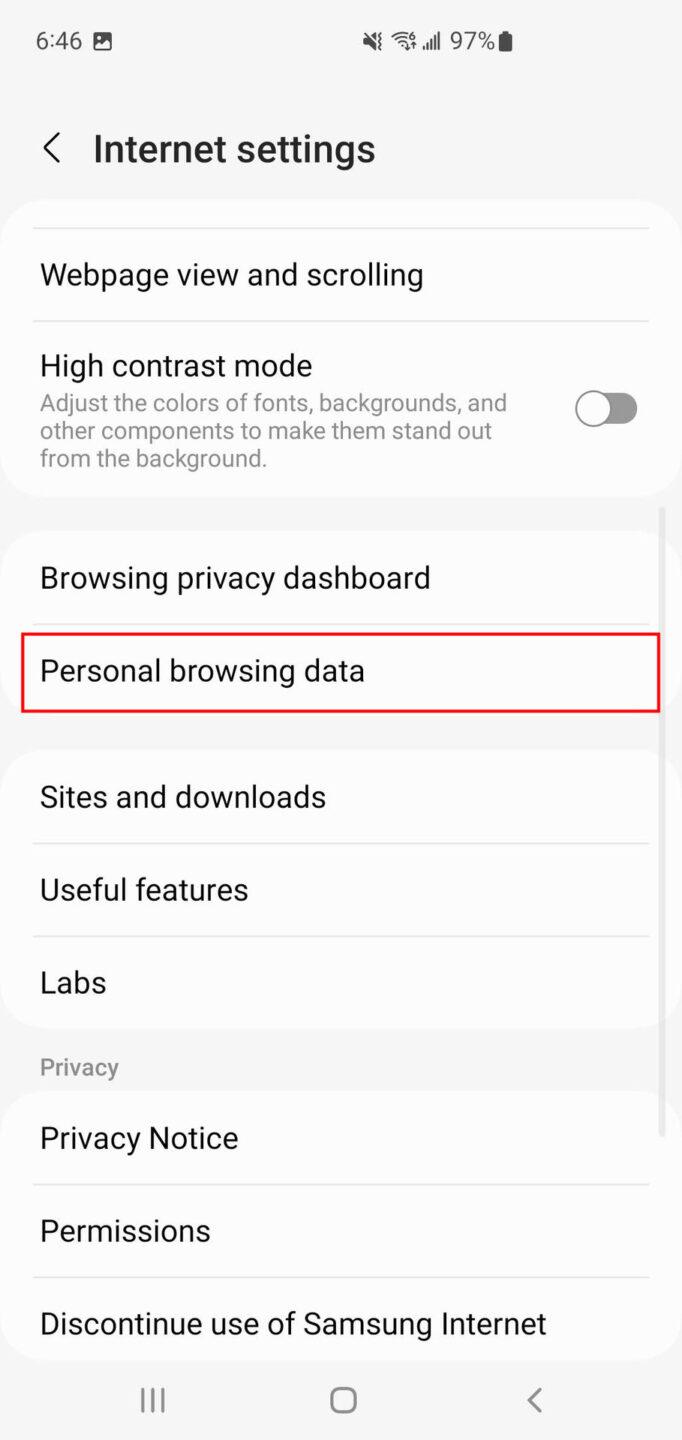The height and width of the screenshot is (1440, 682).
Task: View the Privacy Notice
Action: [x=139, y=1137]
